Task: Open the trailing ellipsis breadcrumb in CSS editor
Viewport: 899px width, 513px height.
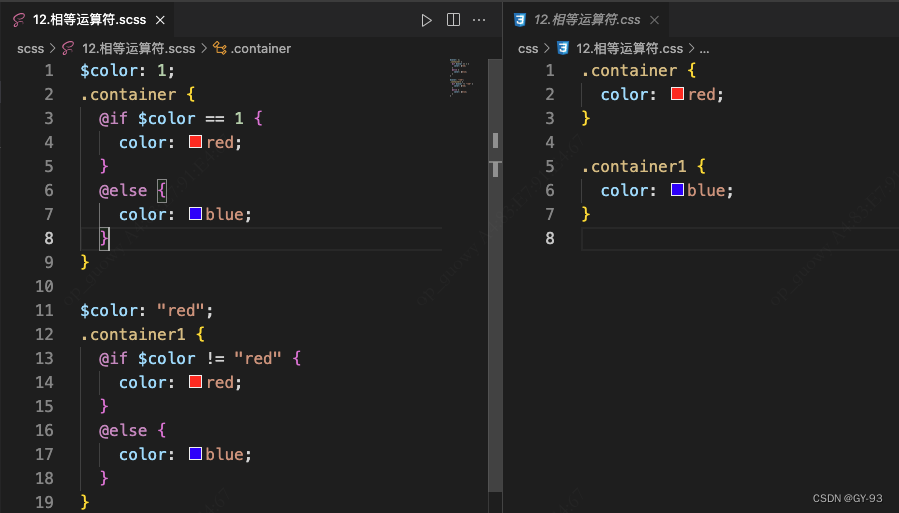Action: click(704, 50)
